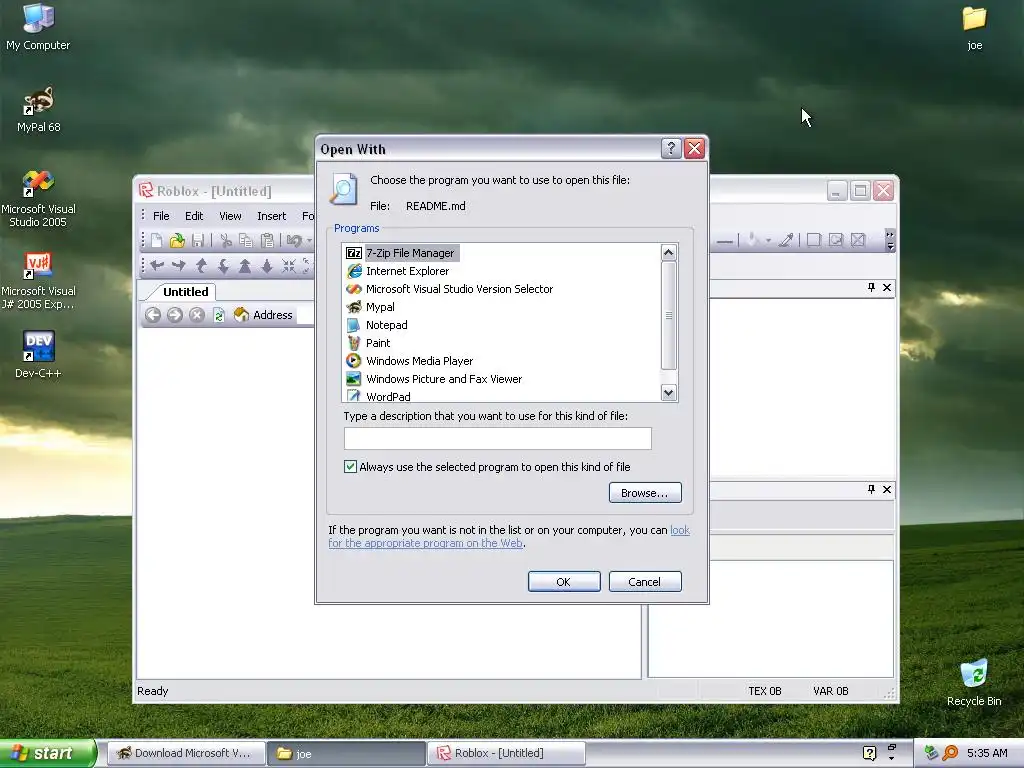
Task: Switch to the joe folder taskbar button
Action: [346, 753]
